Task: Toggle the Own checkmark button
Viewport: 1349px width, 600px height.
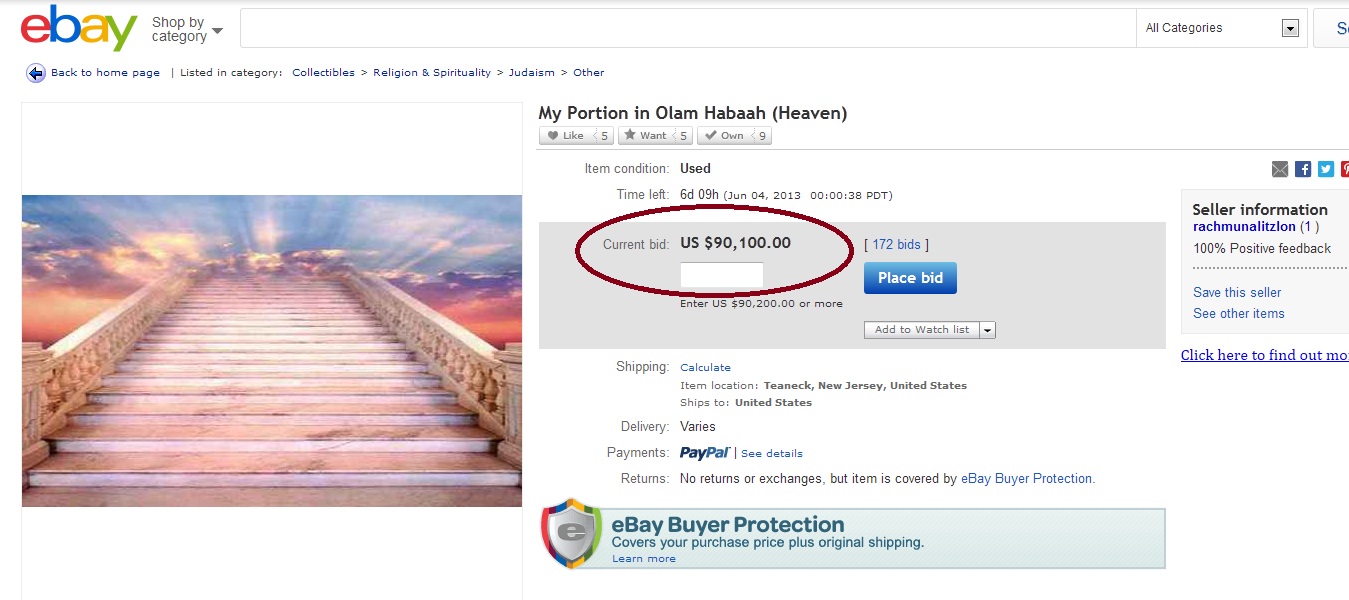Action: 724,136
